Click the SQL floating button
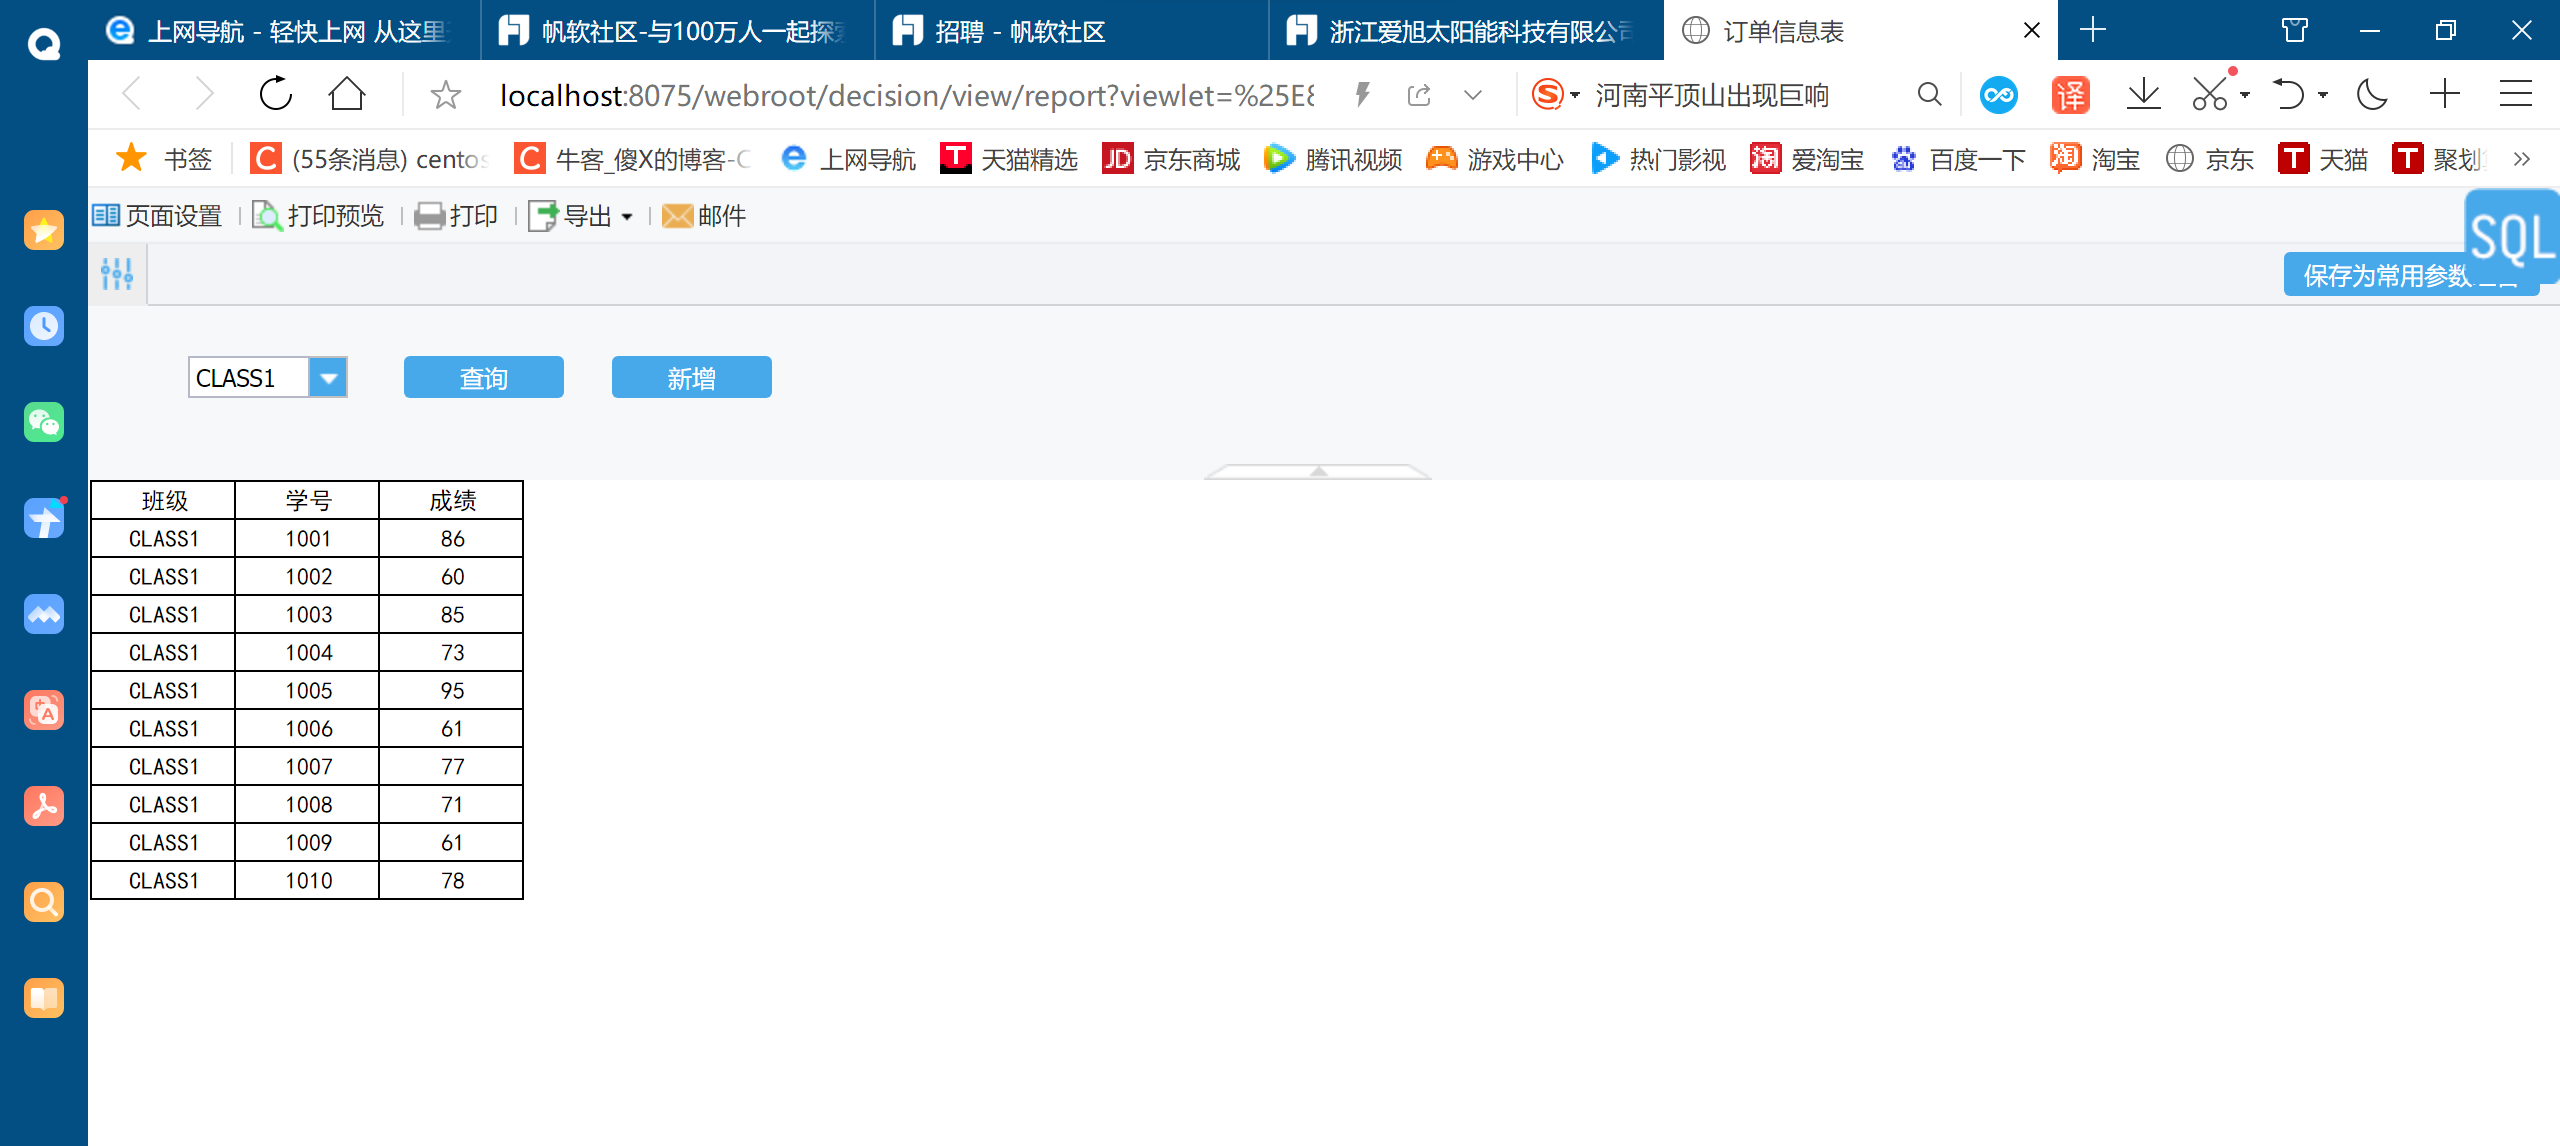 point(2511,238)
